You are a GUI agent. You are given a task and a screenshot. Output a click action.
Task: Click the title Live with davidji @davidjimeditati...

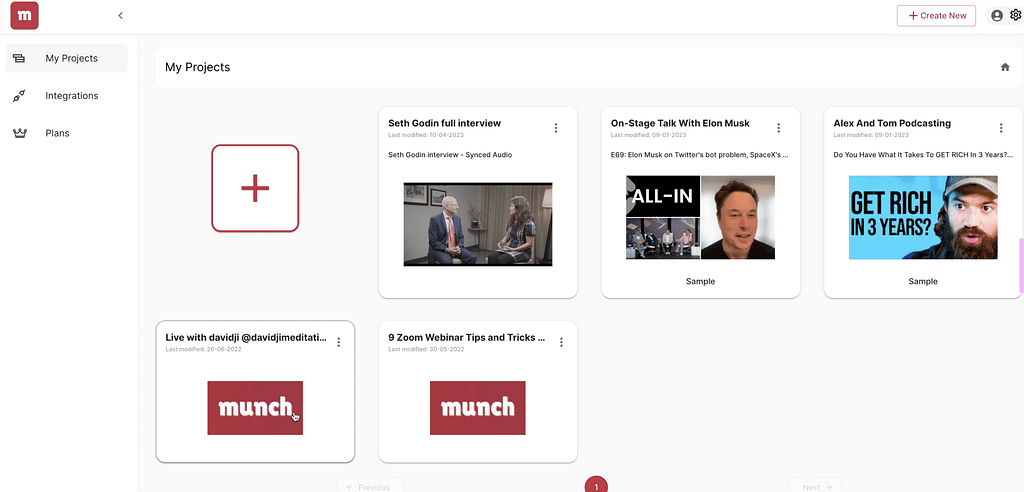[246, 337]
